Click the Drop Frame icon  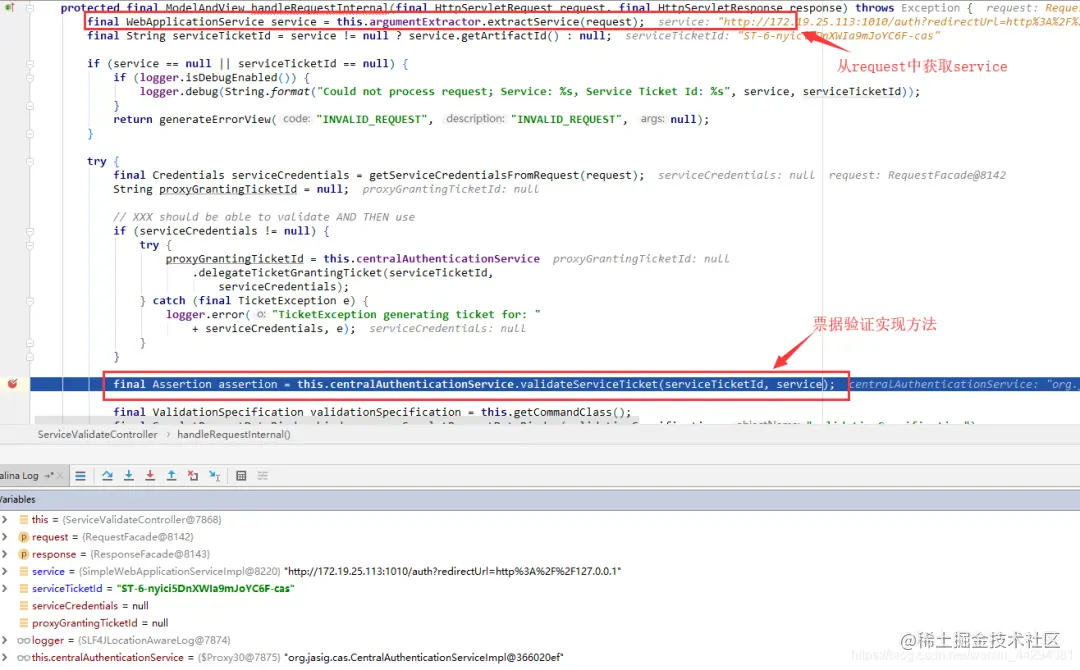[x=193, y=476]
